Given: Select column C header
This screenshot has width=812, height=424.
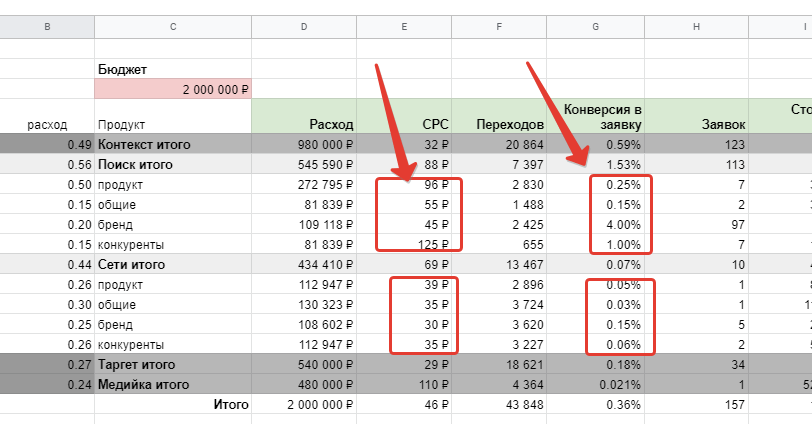Looking at the screenshot, I should click(173, 27).
